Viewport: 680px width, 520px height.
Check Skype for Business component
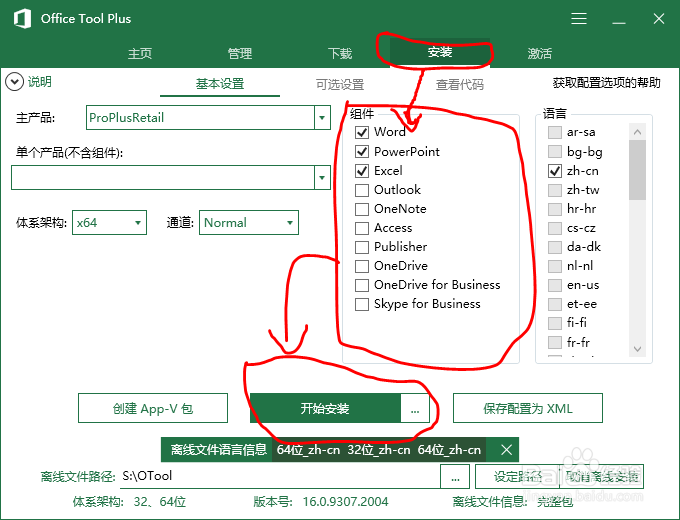[x=362, y=304]
